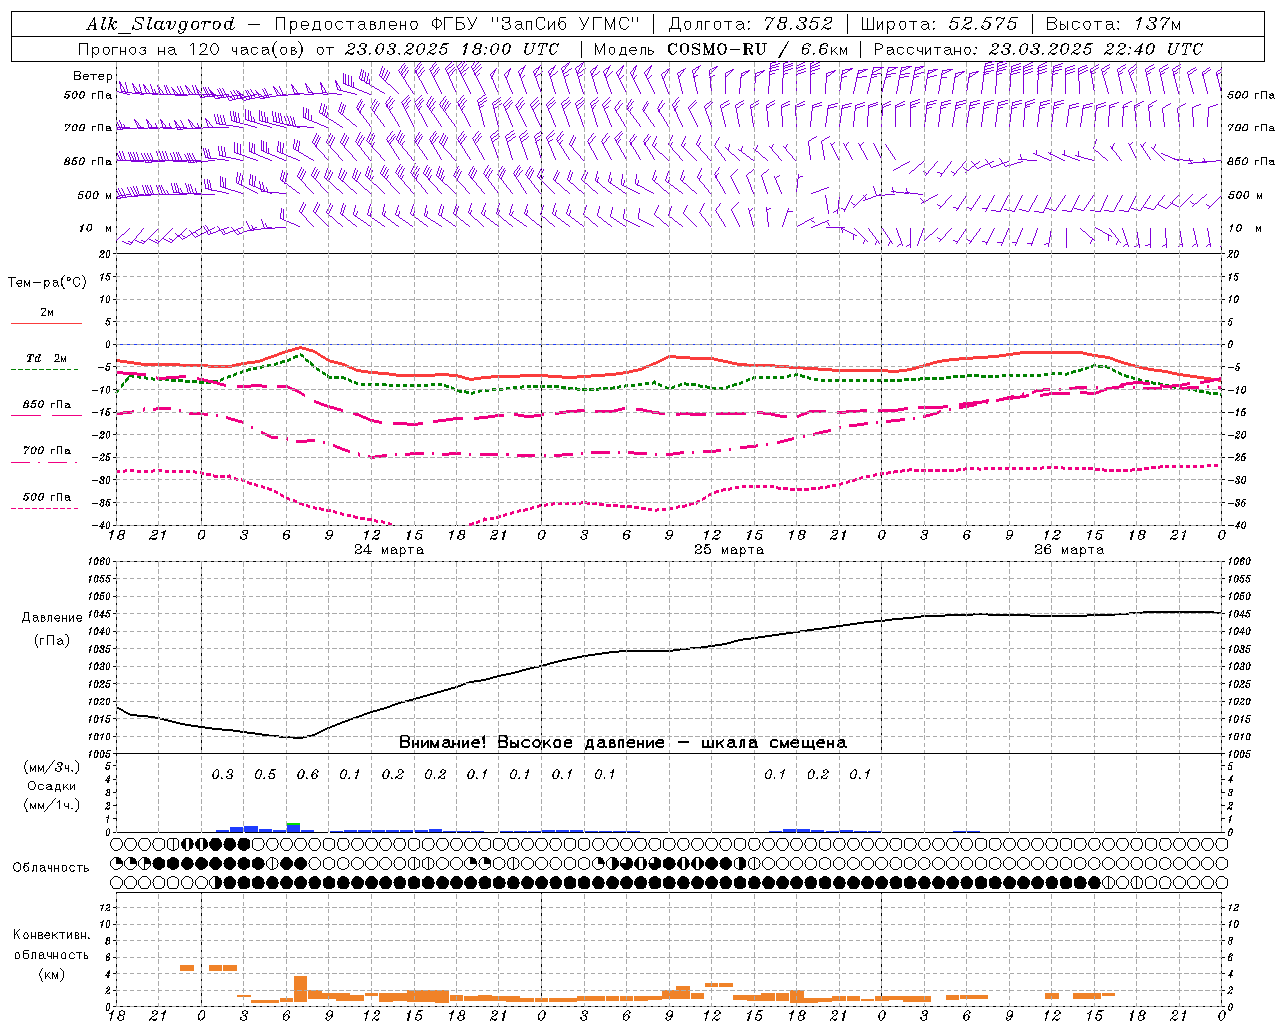The image size is (1280, 1024).
Task: Click the tallest orange convective cloud bar
Action: (x=300, y=989)
